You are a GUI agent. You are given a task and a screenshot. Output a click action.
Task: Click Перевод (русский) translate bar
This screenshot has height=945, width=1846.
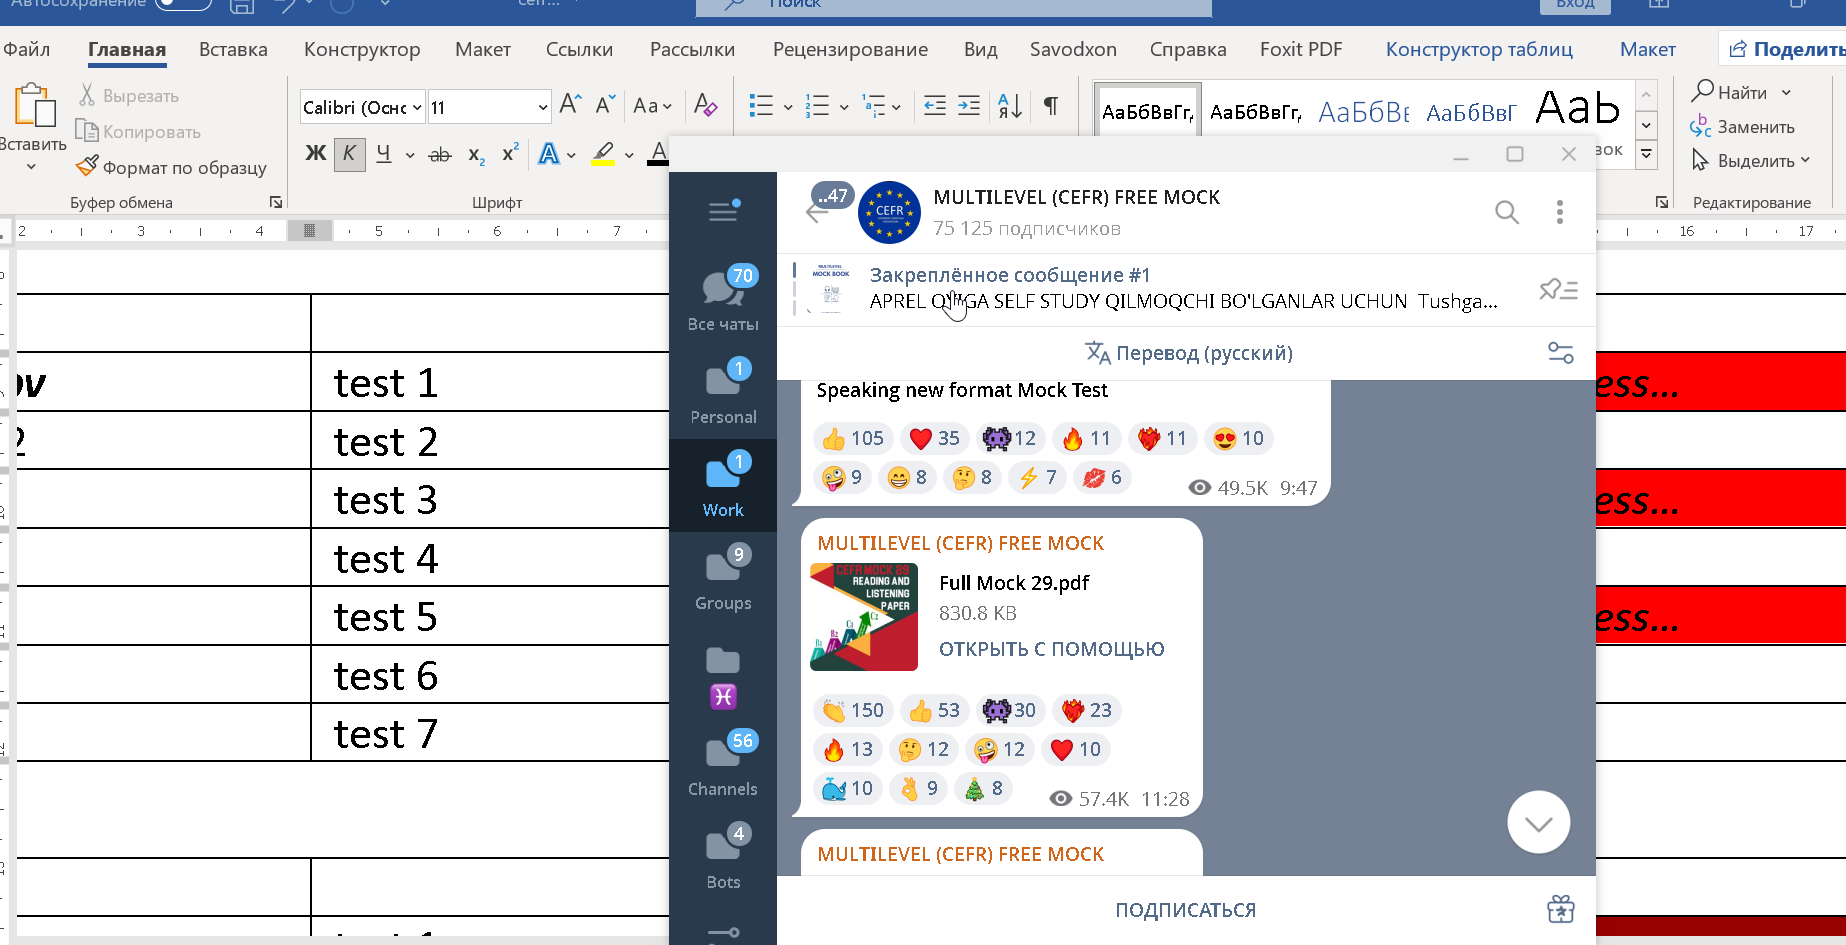click(1189, 353)
